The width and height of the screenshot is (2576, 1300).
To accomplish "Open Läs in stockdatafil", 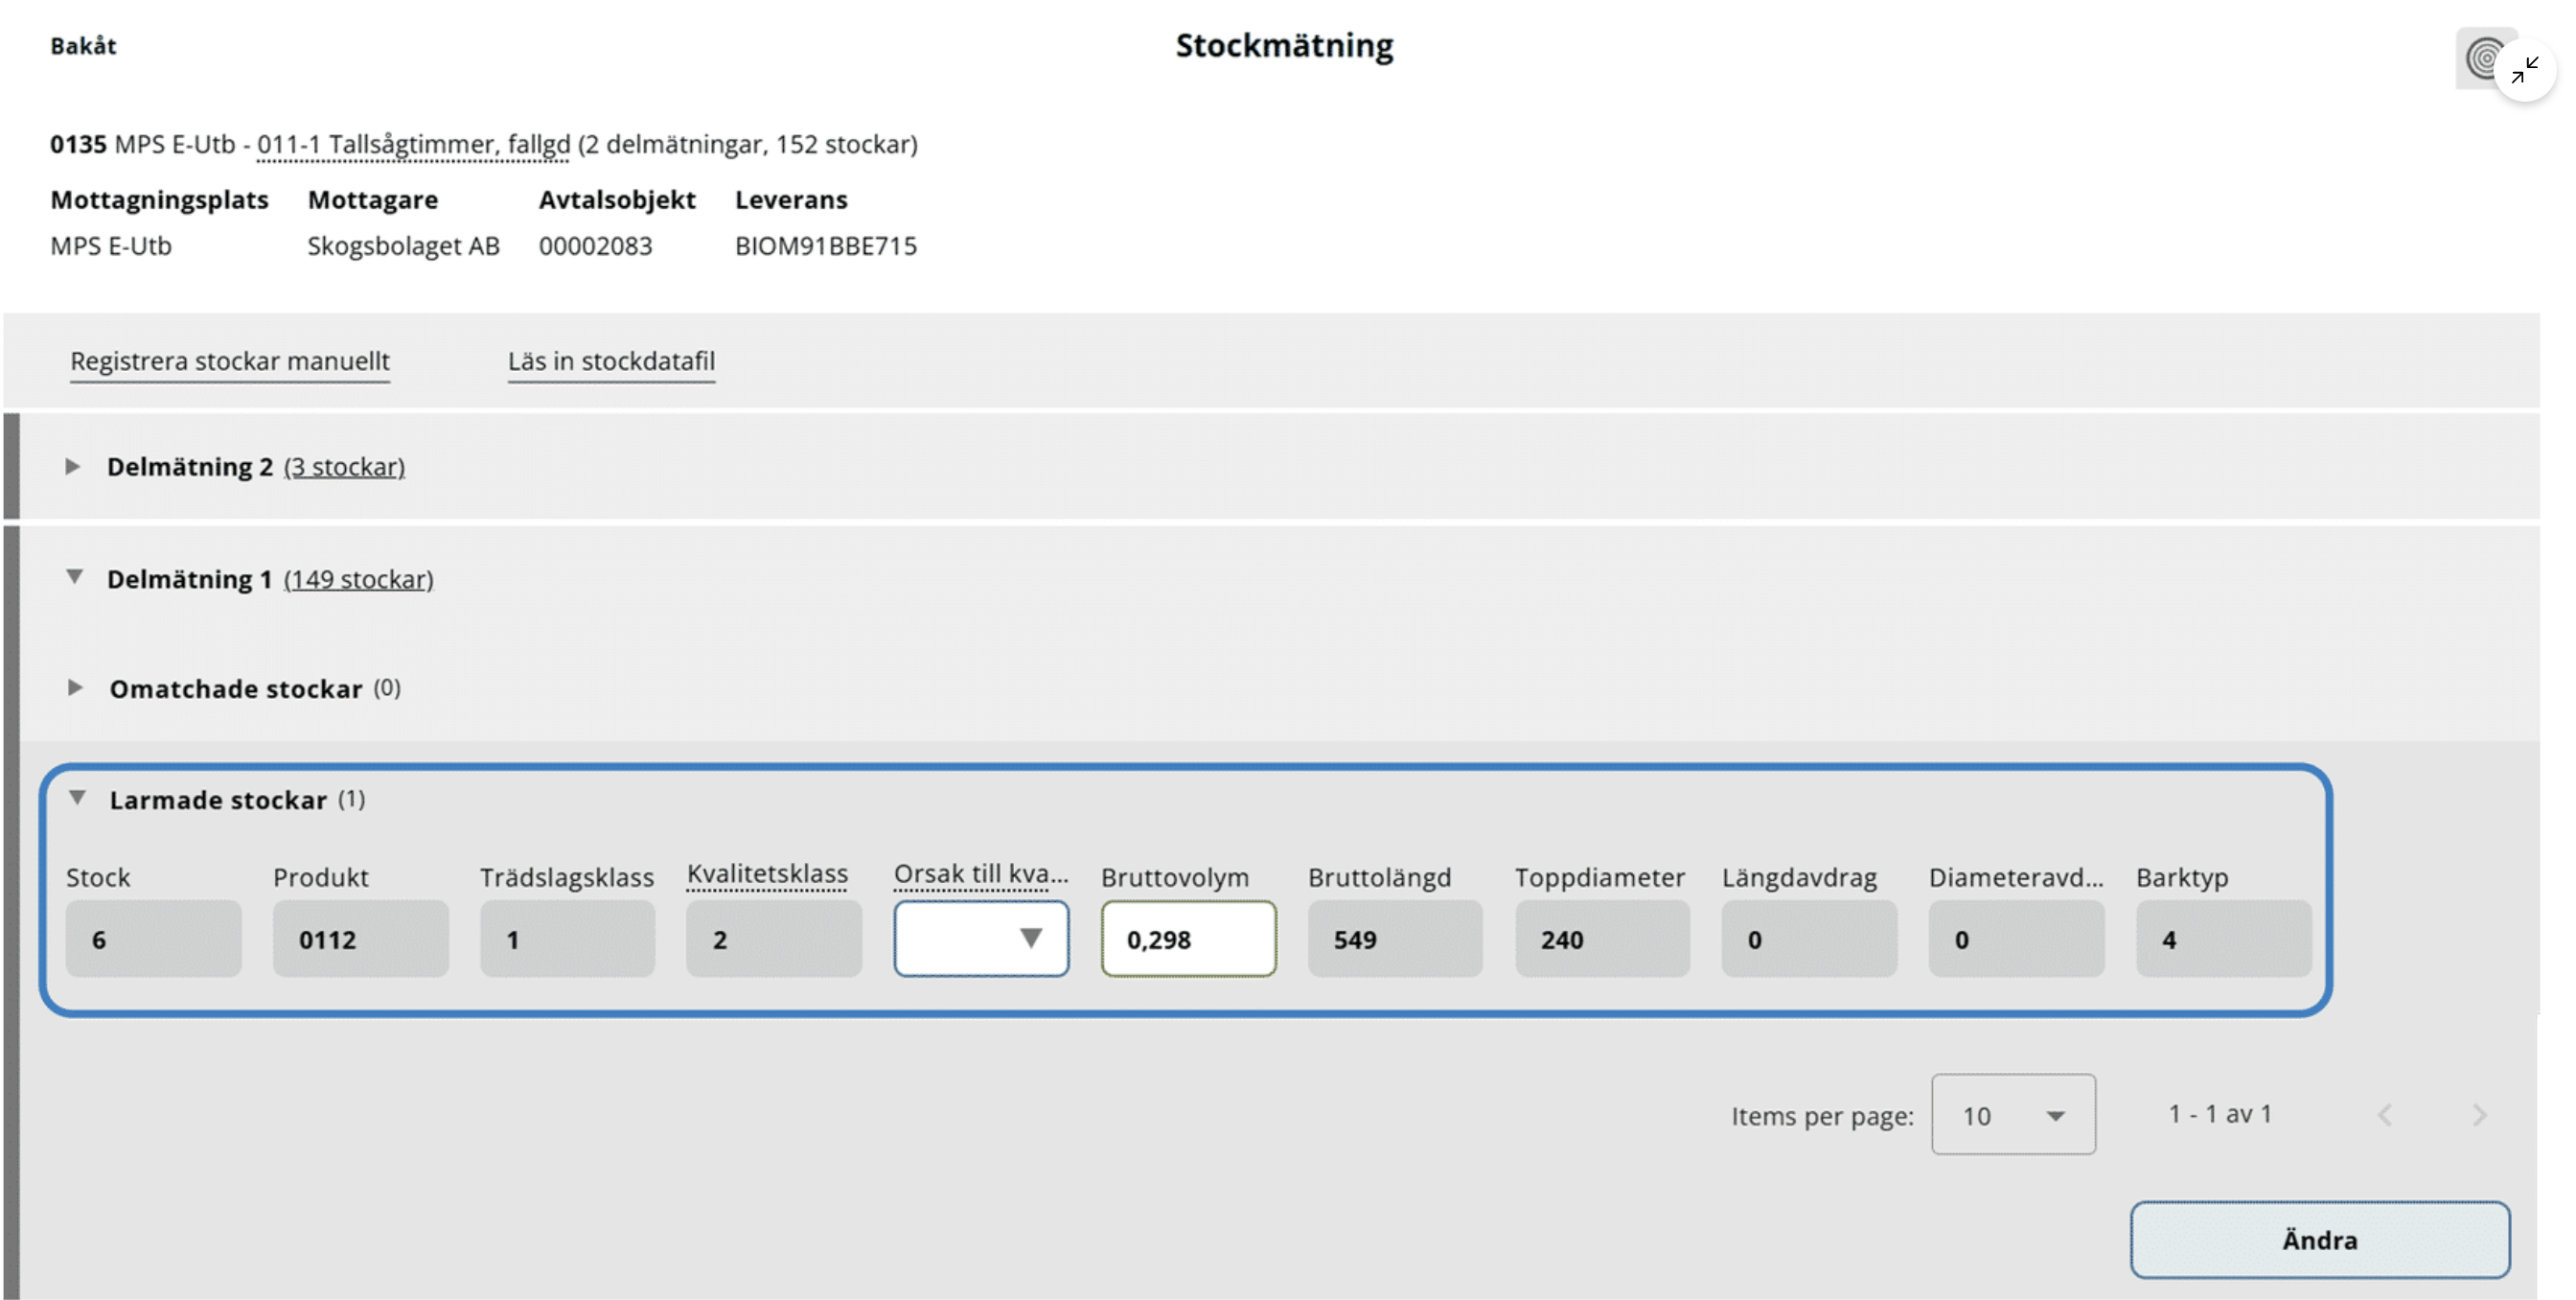I will [x=611, y=361].
